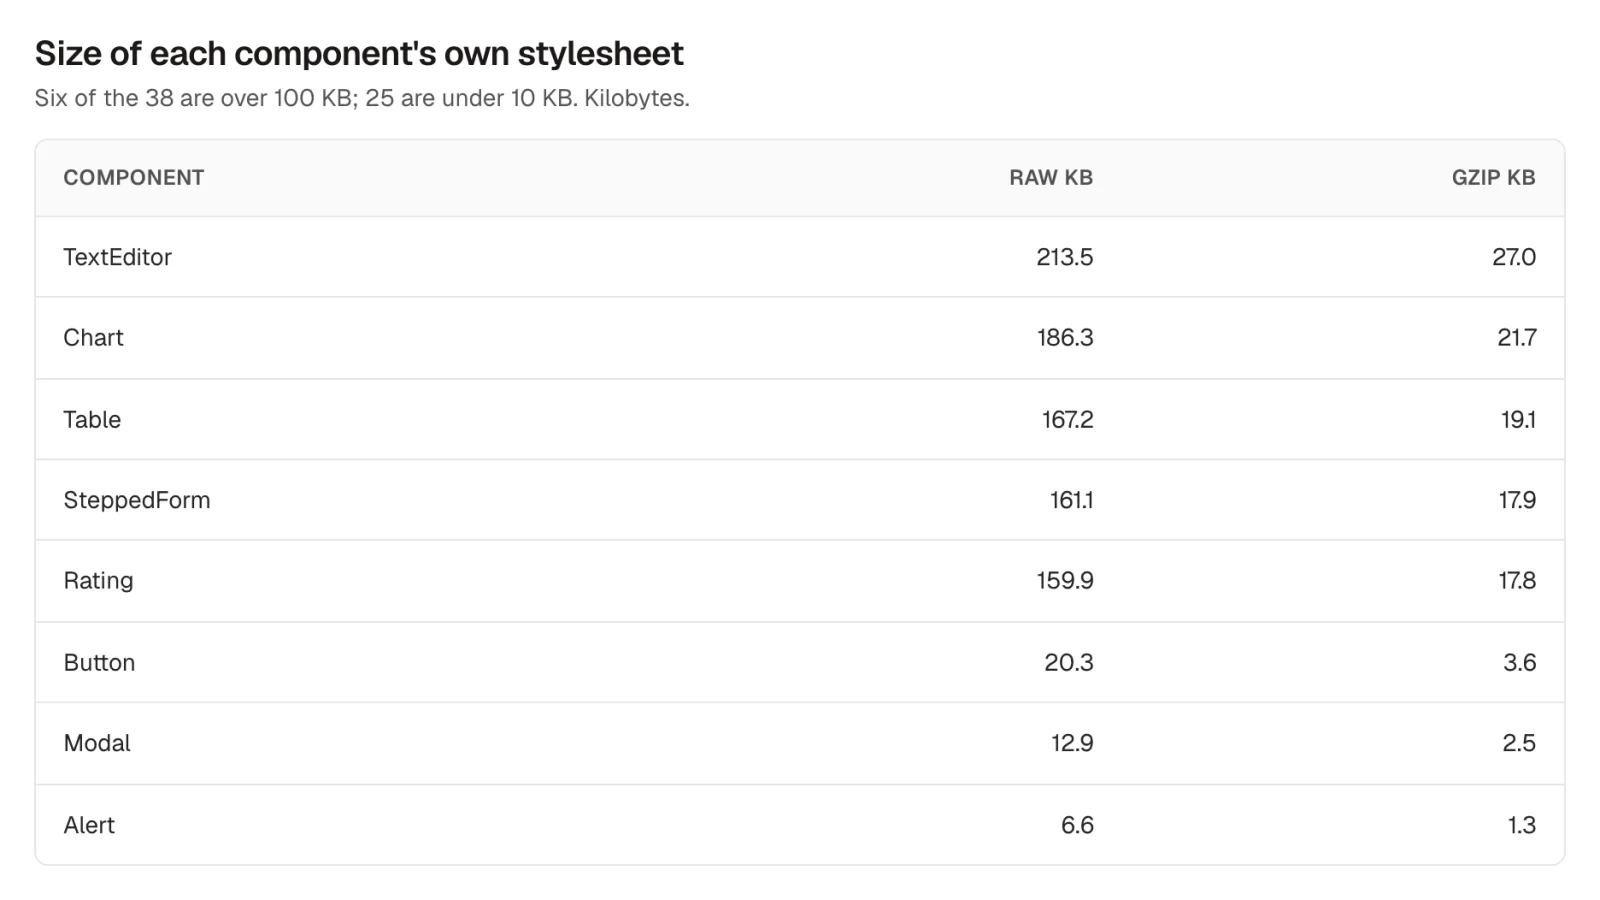Select the SteppedForm component name
Screen dimensions: 1600x900
coord(137,500)
